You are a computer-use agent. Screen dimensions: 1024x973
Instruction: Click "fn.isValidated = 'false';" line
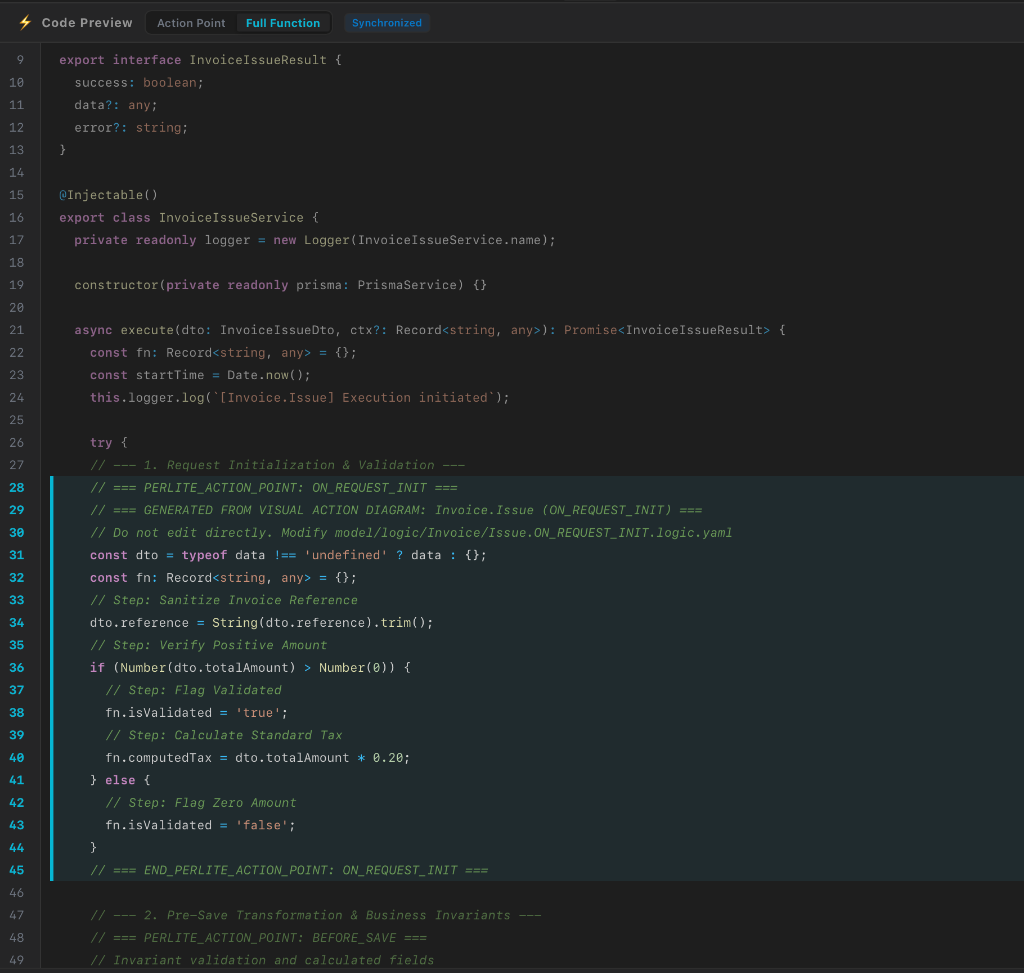click(x=200, y=825)
